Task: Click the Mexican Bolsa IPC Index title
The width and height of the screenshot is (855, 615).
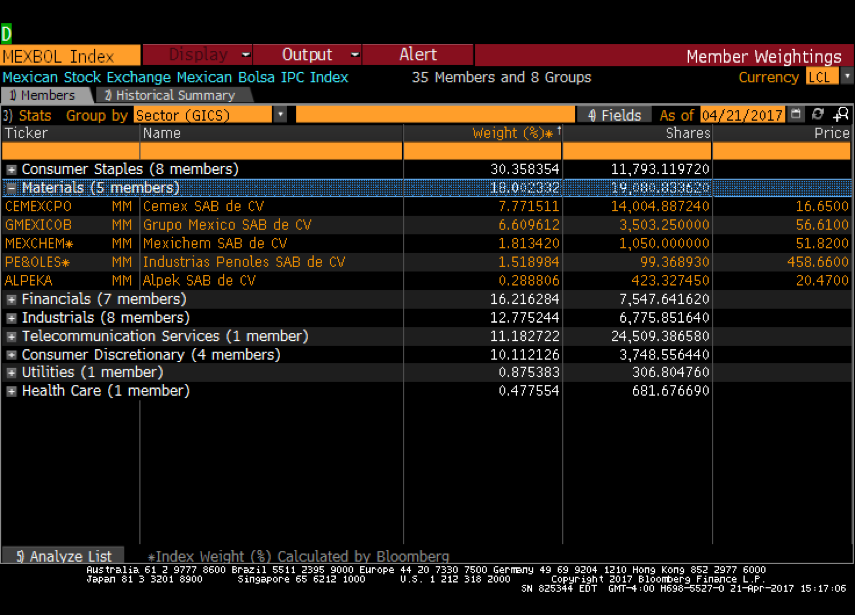Action: tap(175, 77)
